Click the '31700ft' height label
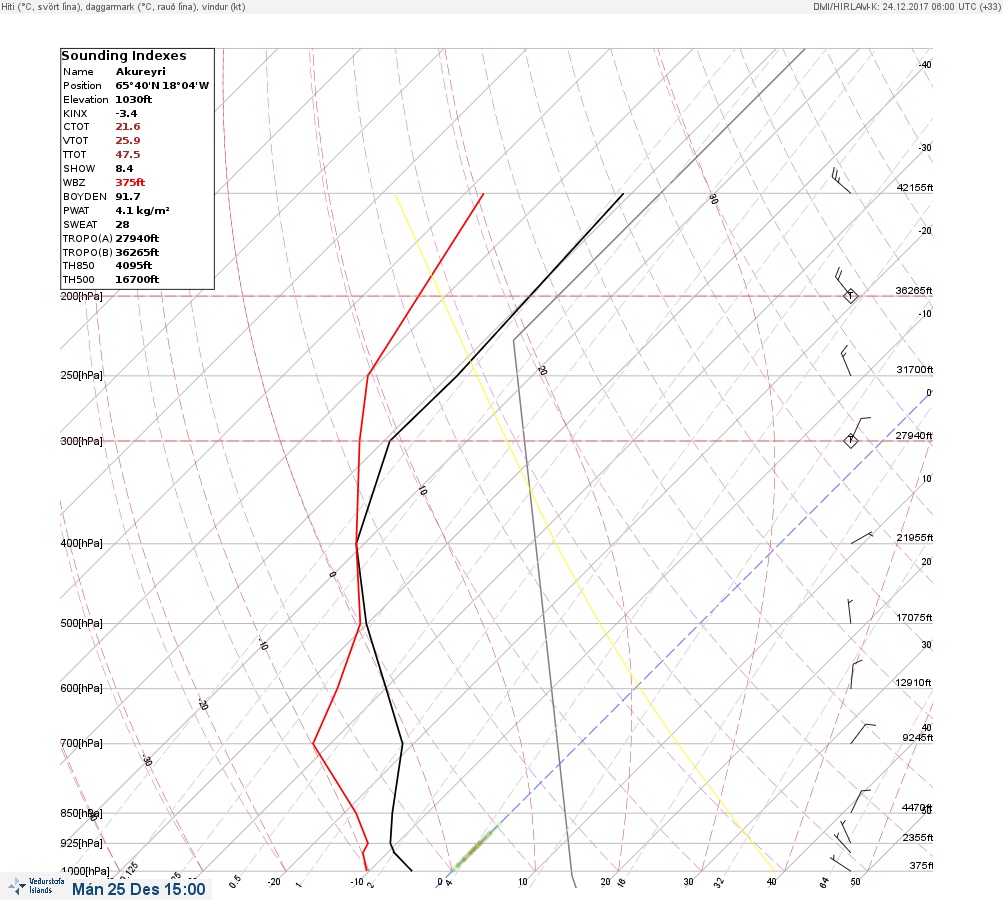1003x900 pixels. [915, 370]
